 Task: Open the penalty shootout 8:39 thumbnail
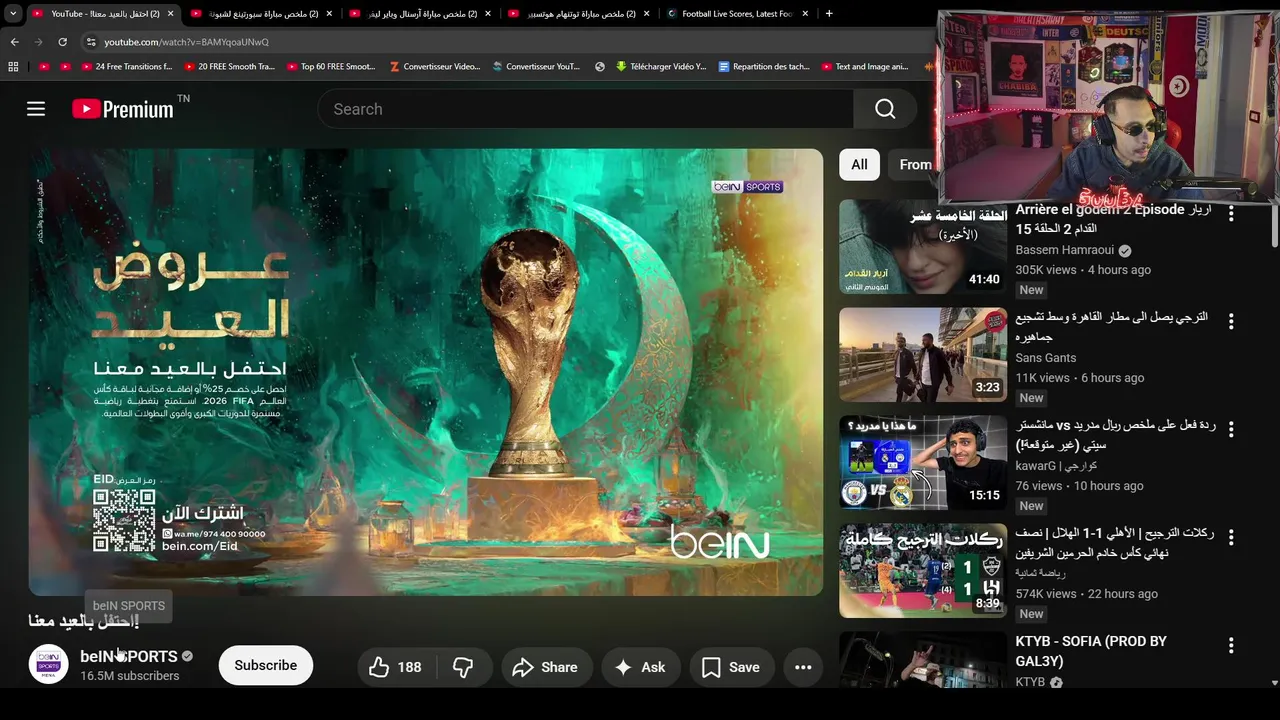point(923,570)
